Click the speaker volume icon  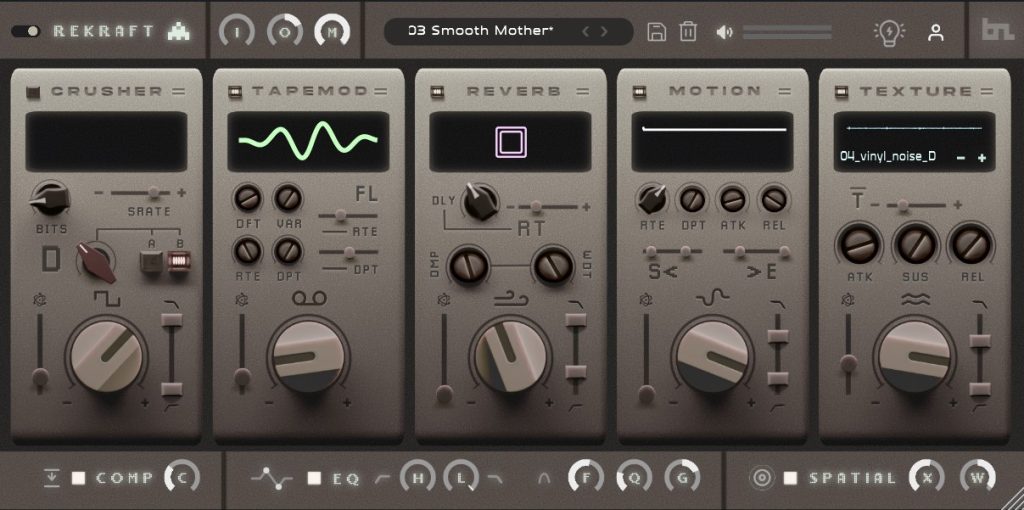tap(725, 32)
